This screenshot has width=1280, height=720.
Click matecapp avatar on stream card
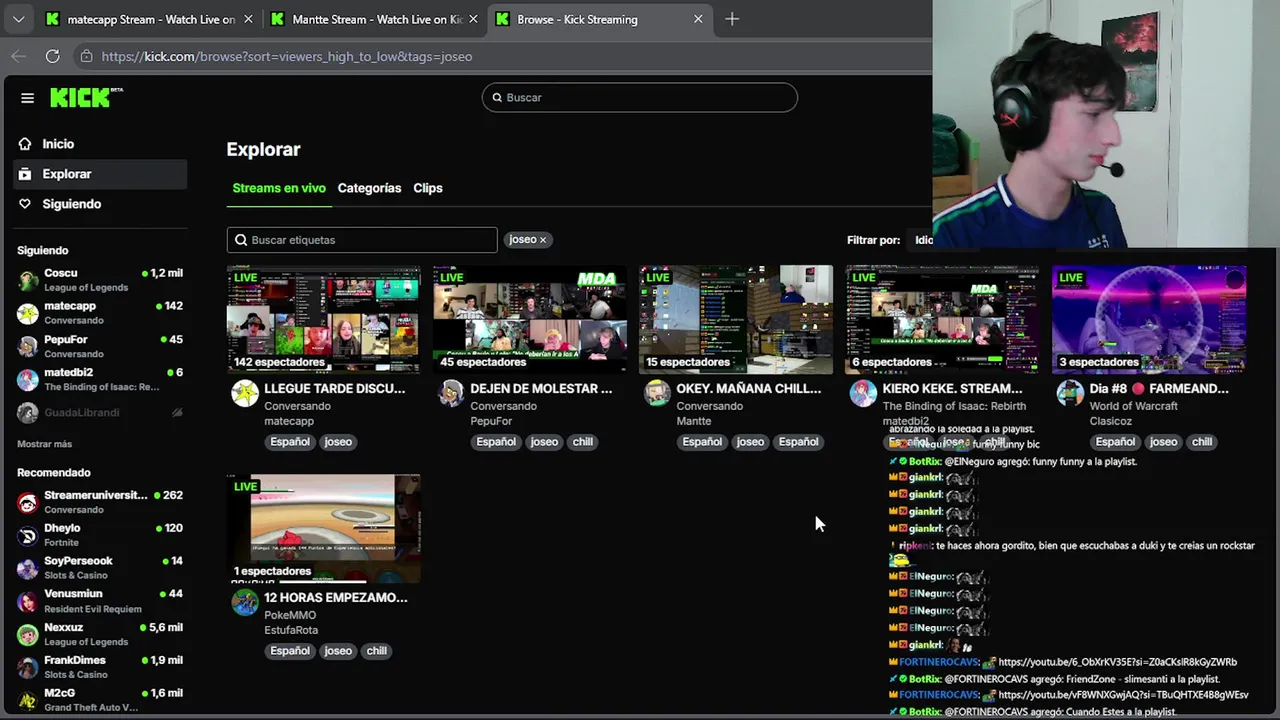[x=245, y=393]
